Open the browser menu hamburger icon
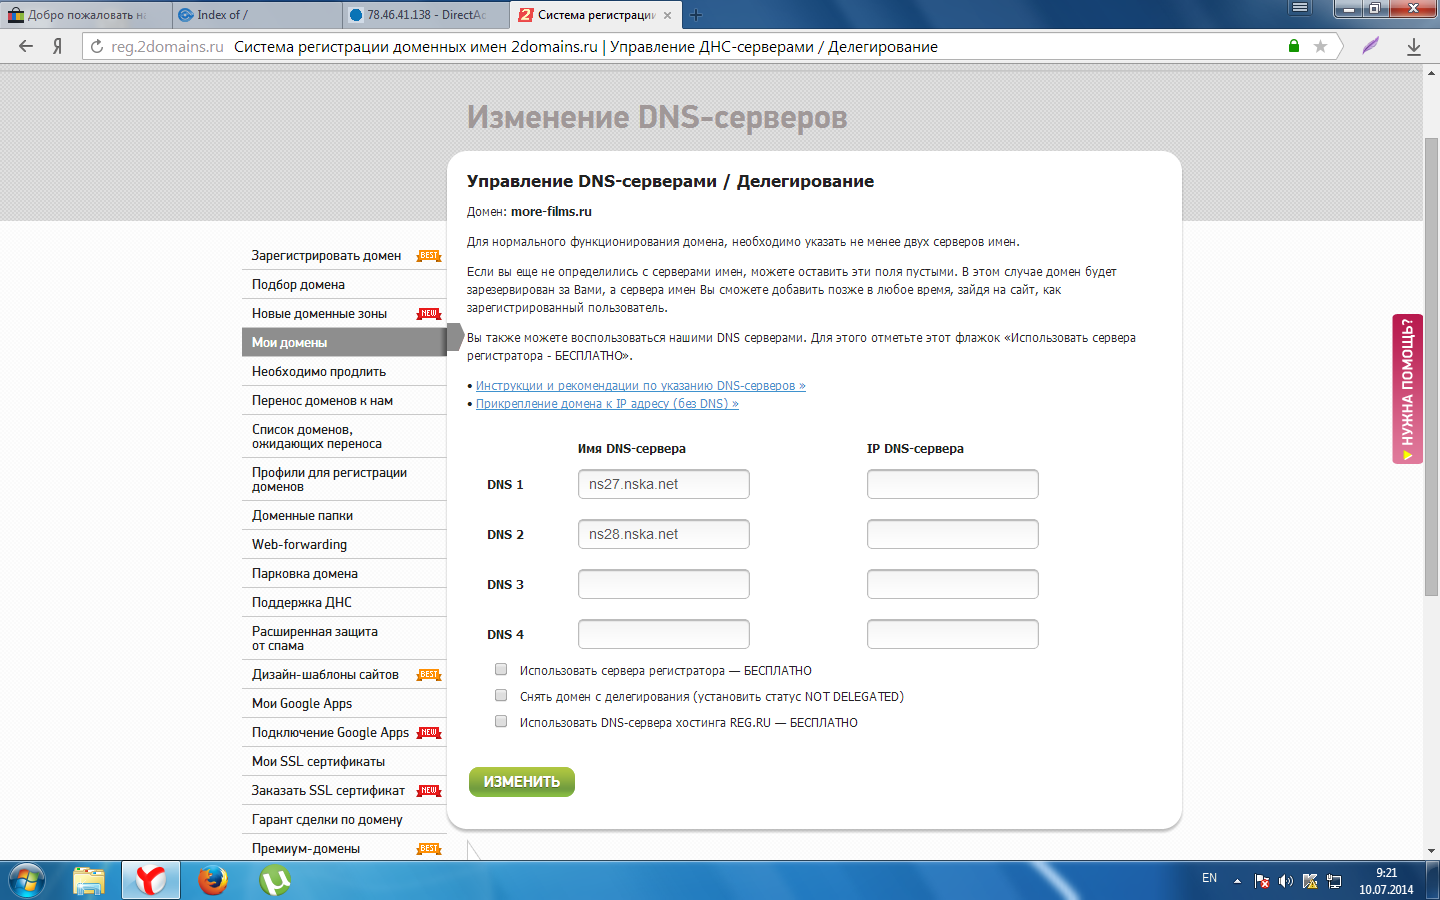The image size is (1440, 900). coord(1300,8)
